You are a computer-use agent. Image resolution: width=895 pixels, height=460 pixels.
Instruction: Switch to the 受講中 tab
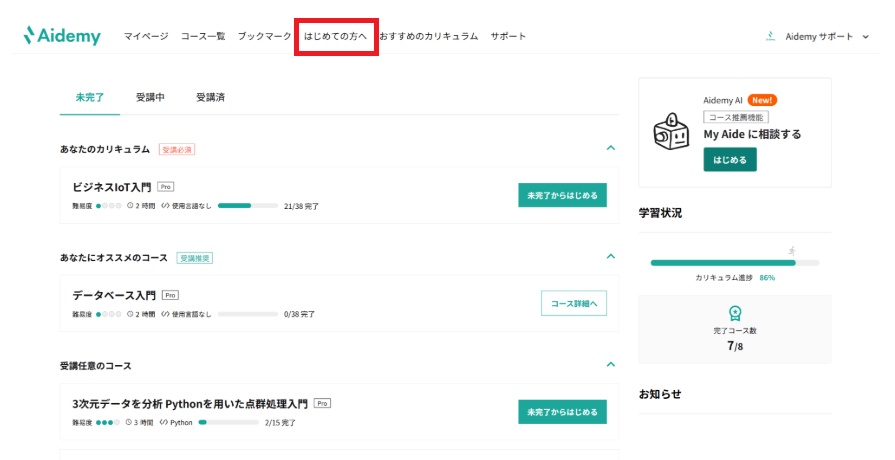point(150,97)
